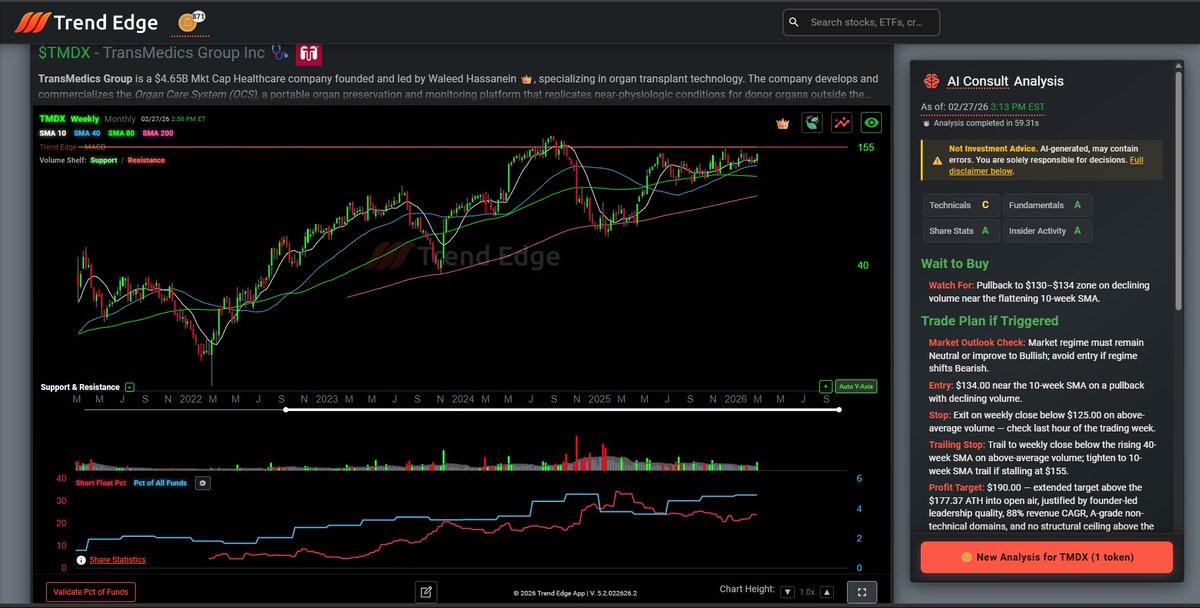Click the Wait to Buy heading
The image size is (1200, 608).
coord(955,264)
